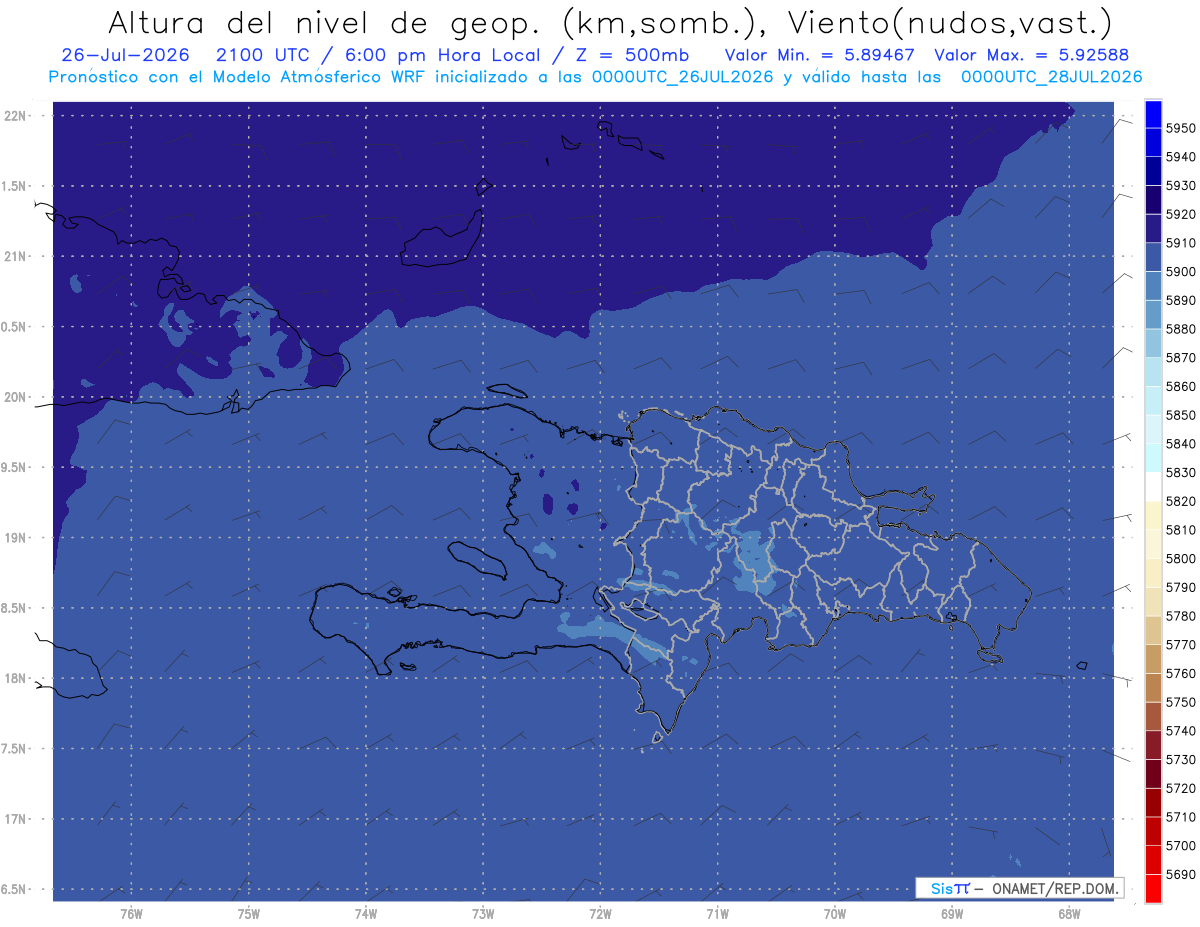Click the color band between 5870 and 5880
Screen dimensions: 1200x927
coord(1152,343)
